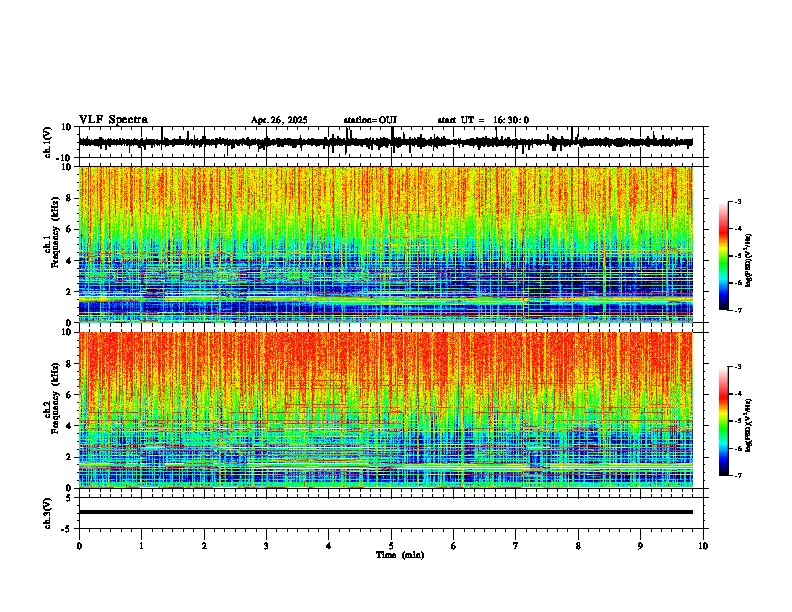This screenshot has width=792, height=612.
Task: Click the ch.3 flat voltage trace
Action: pyautogui.click(x=386, y=512)
